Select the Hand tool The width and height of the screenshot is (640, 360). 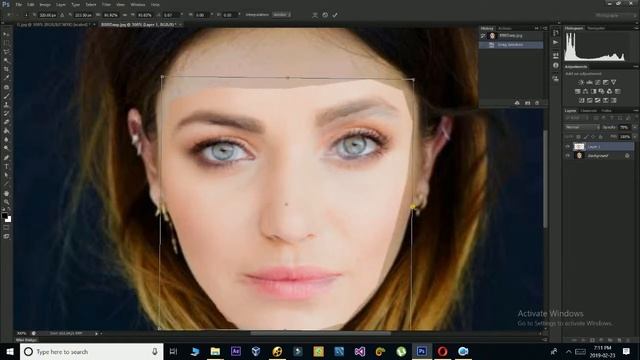point(6,193)
